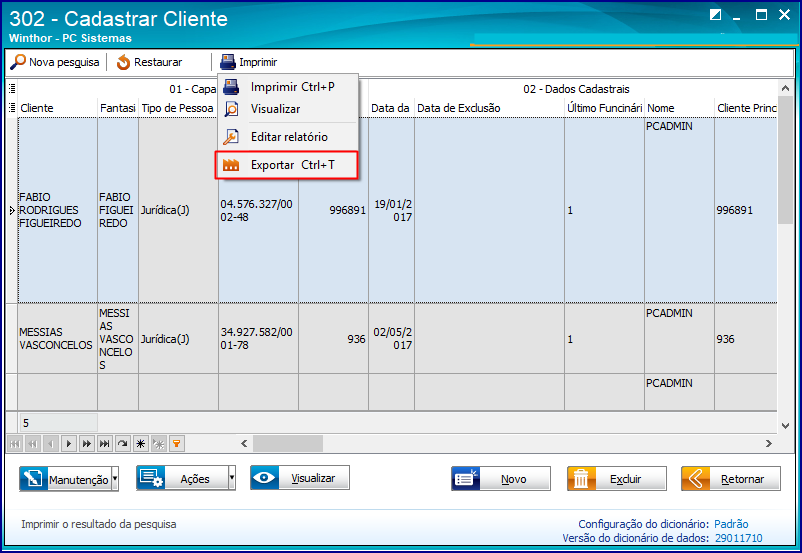Click the Data de Exclusão column header
Image resolution: width=802 pixels, height=553 pixels.
(x=489, y=108)
